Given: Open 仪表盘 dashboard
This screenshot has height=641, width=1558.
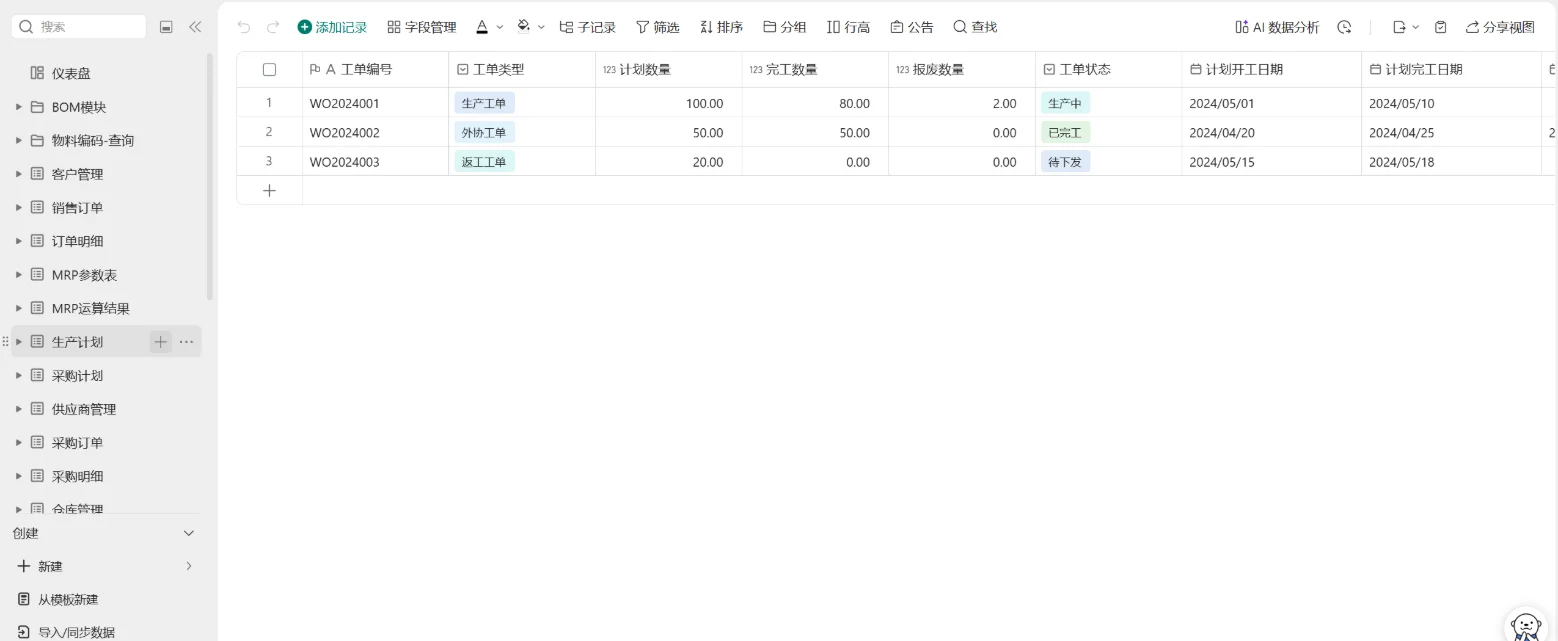Looking at the screenshot, I should tap(71, 73).
